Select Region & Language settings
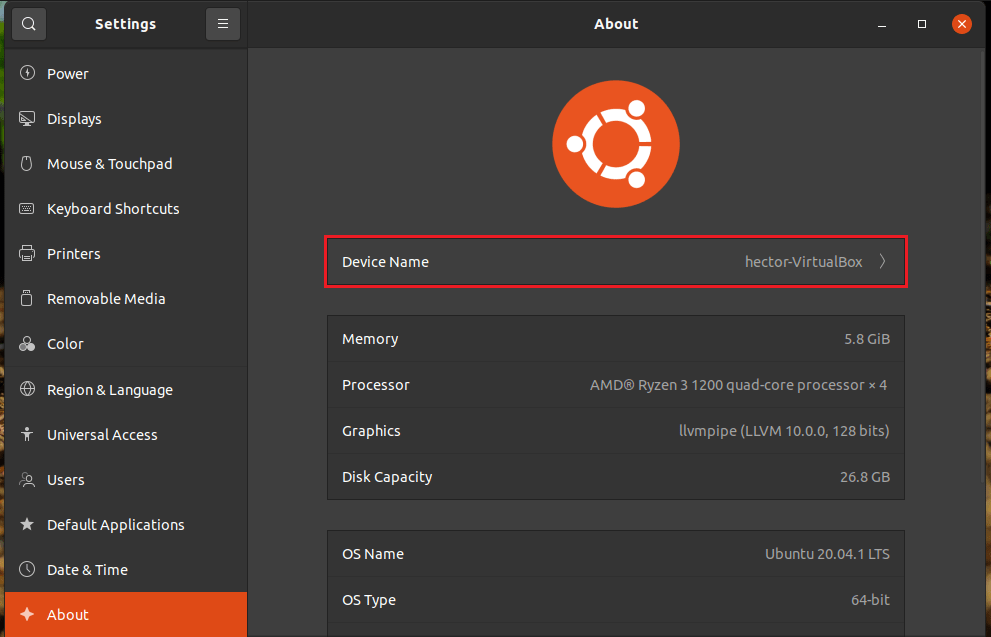Viewport: 991px width, 637px height. click(x=27, y=389)
